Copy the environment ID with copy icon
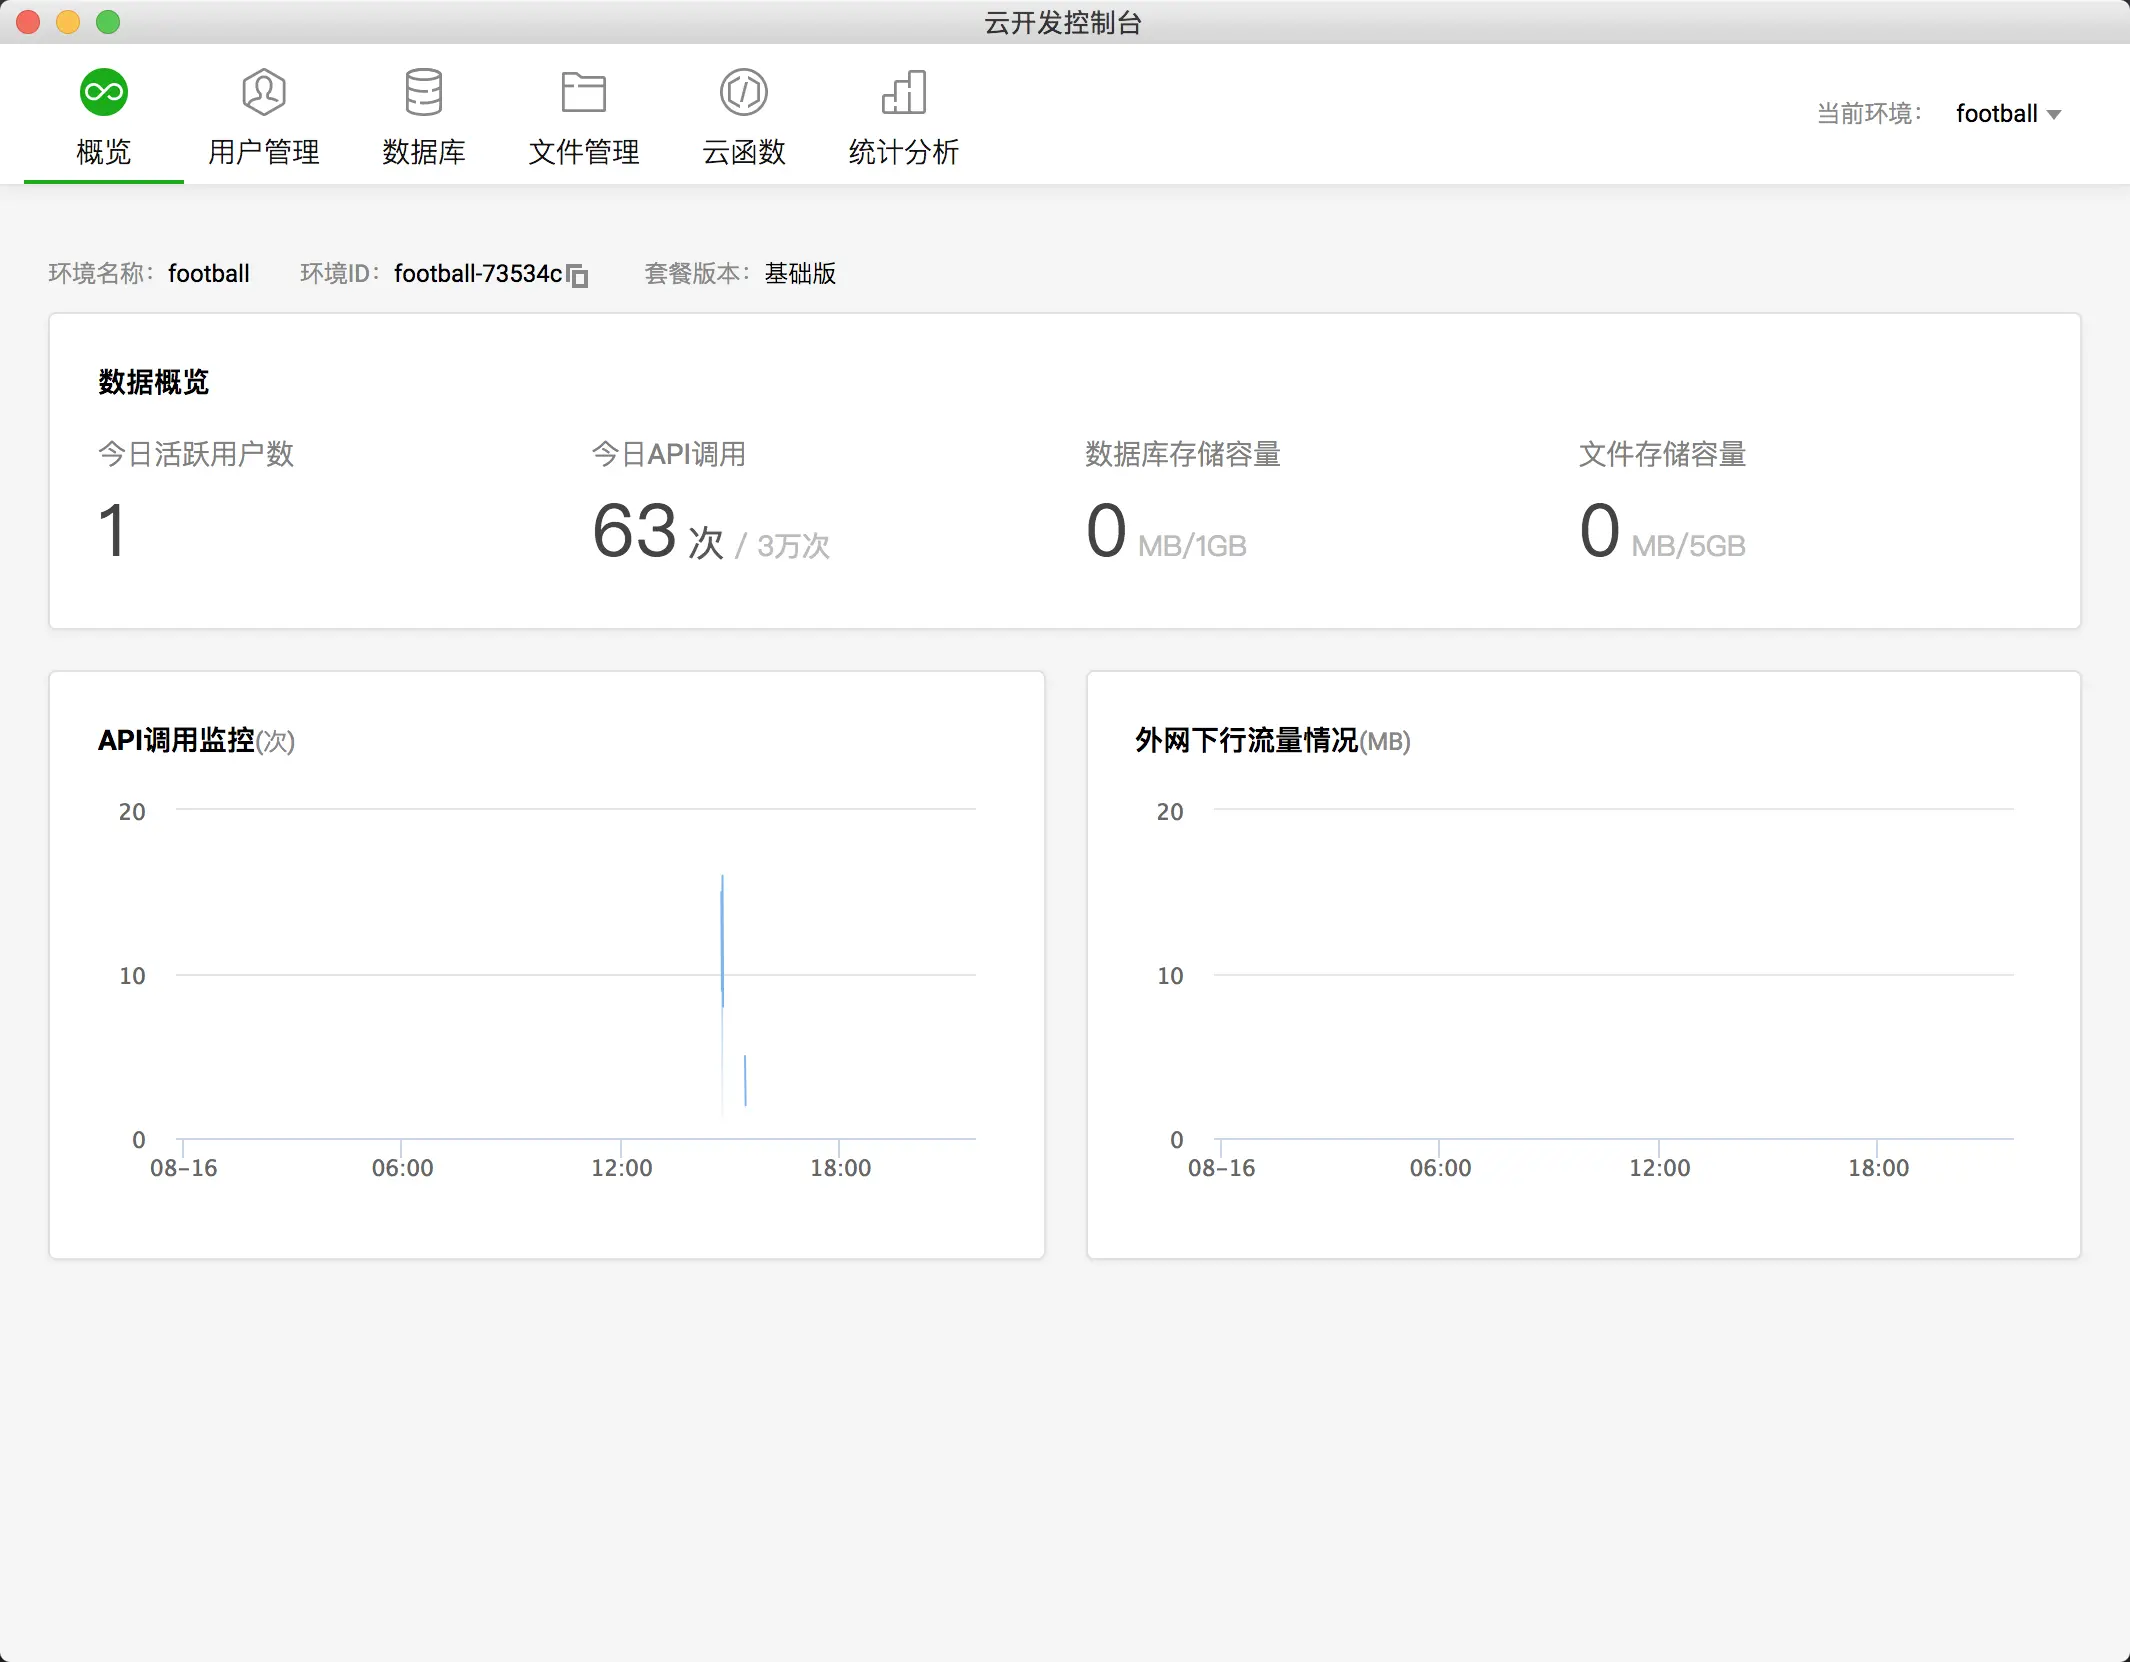The width and height of the screenshot is (2130, 1662). coord(577,275)
